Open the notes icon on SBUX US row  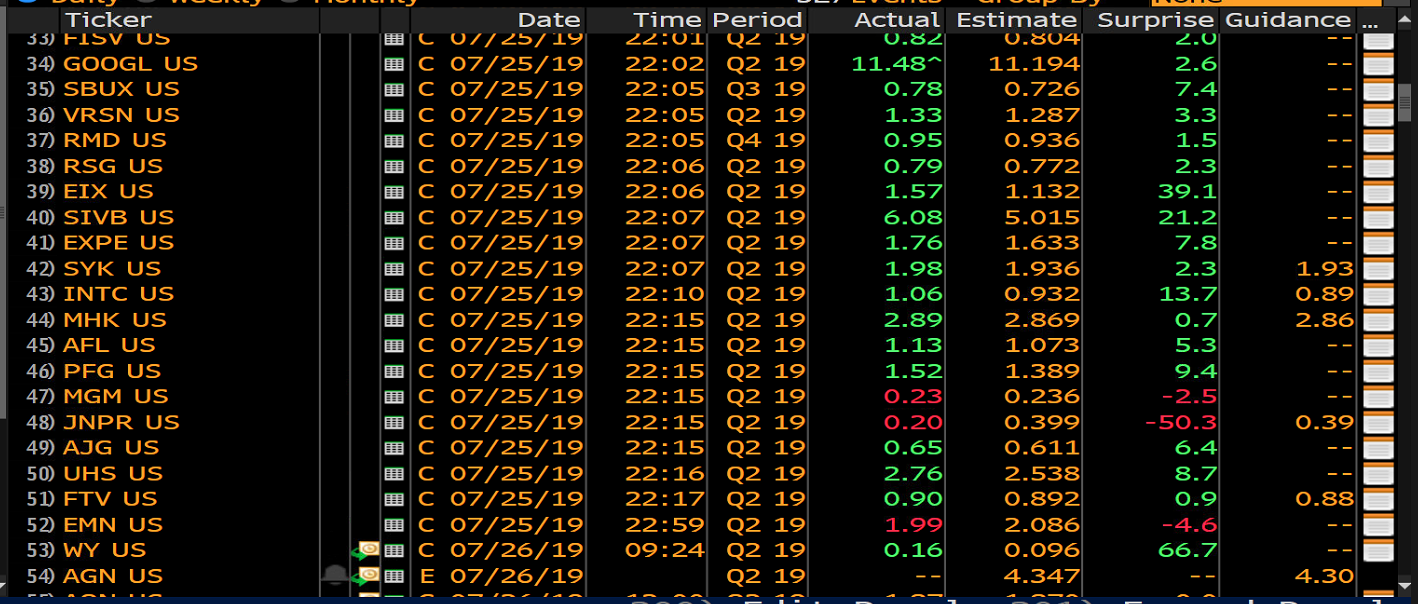click(x=1378, y=90)
